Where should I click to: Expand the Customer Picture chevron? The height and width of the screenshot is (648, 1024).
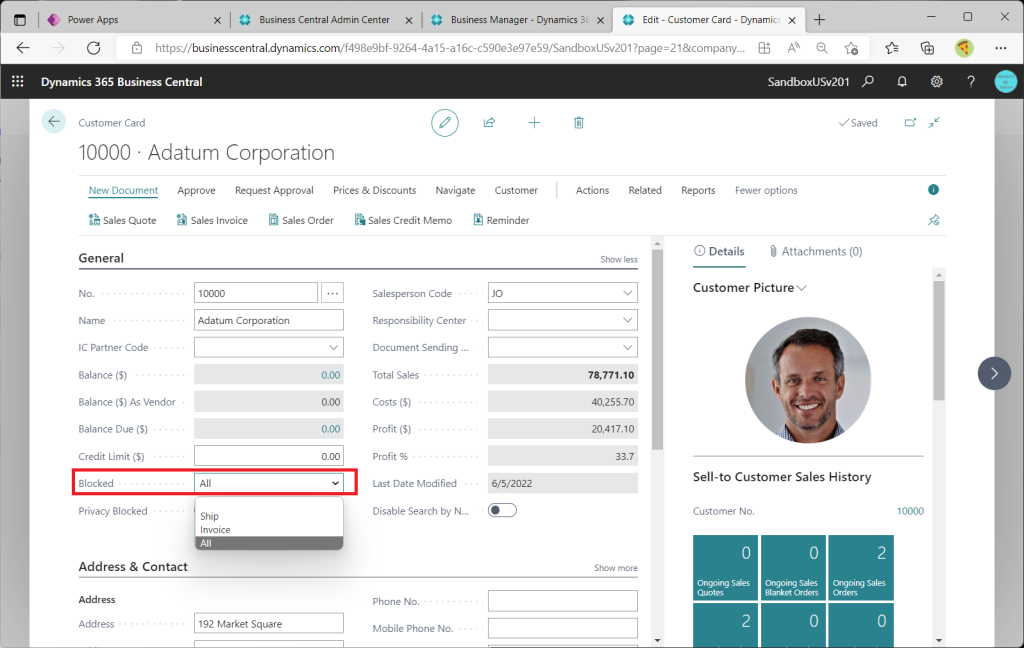click(802, 288)
